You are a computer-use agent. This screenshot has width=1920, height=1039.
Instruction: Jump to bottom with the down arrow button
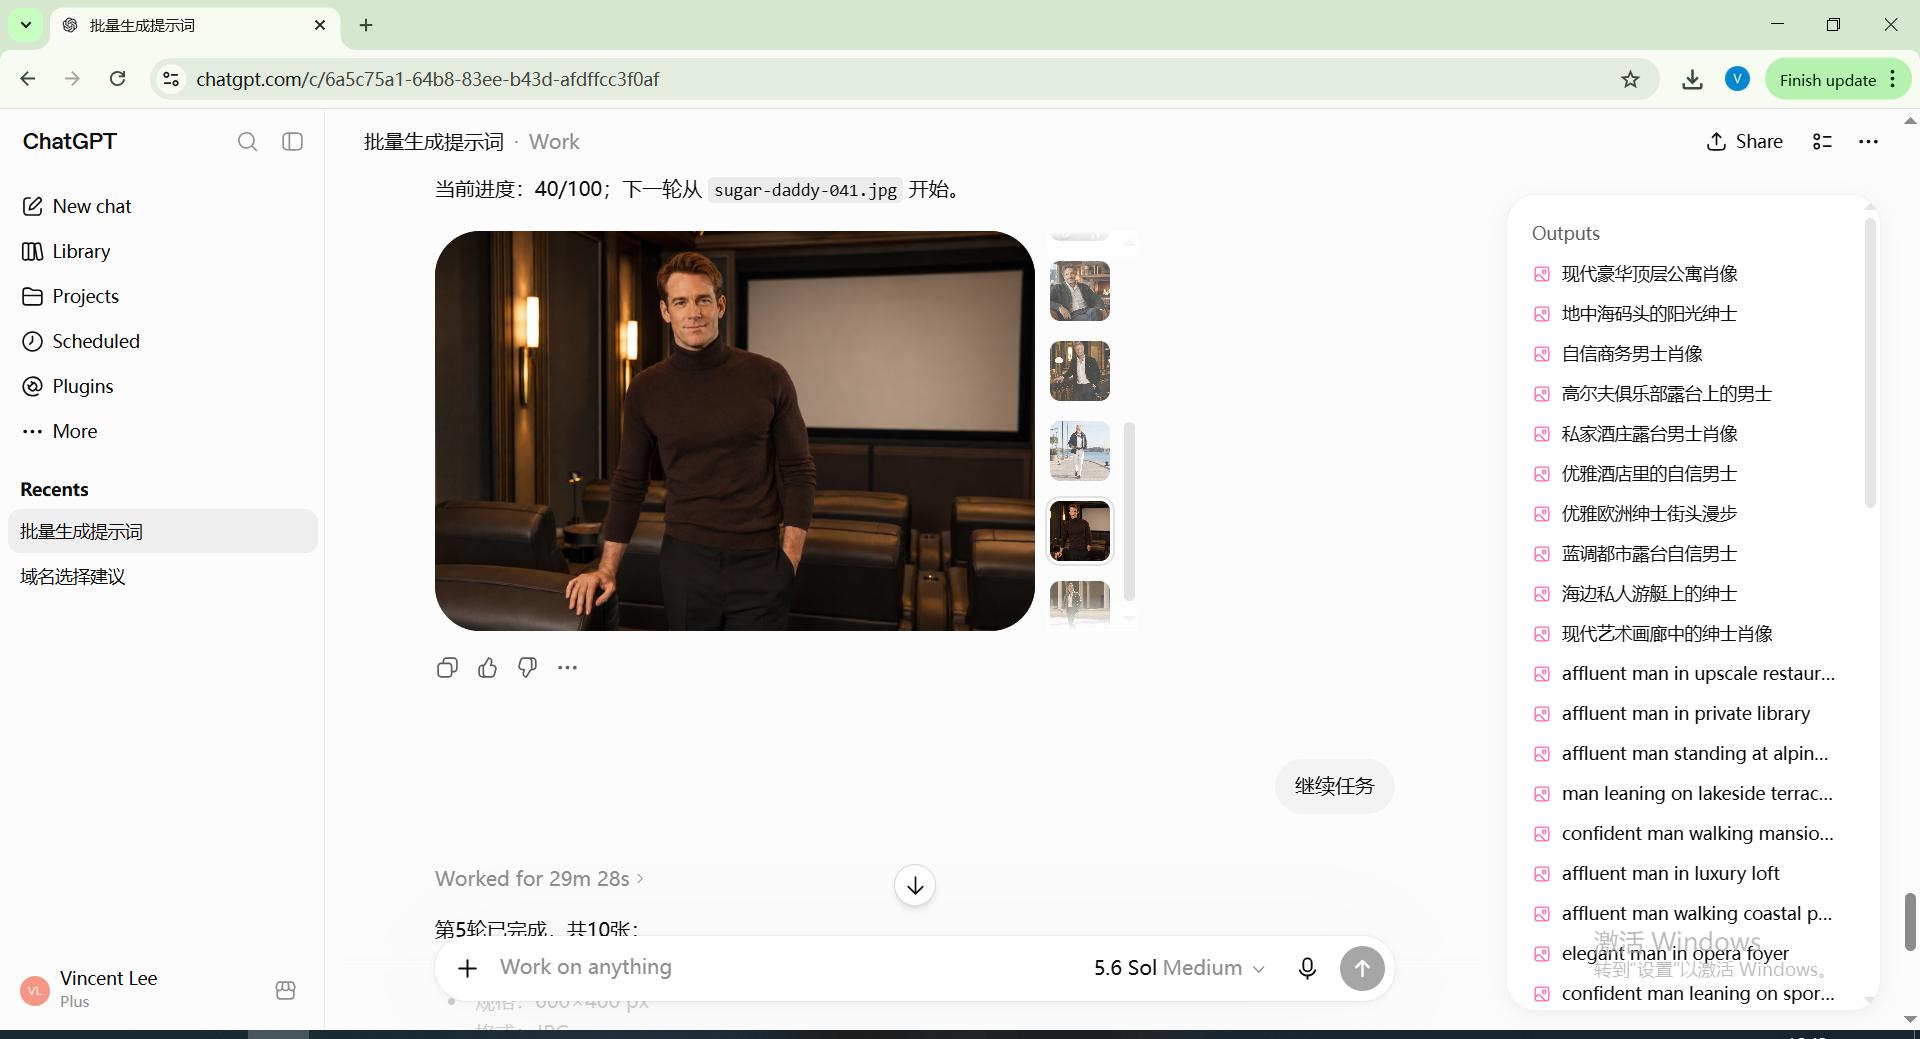pyautogui.click(x=914, y=885)
